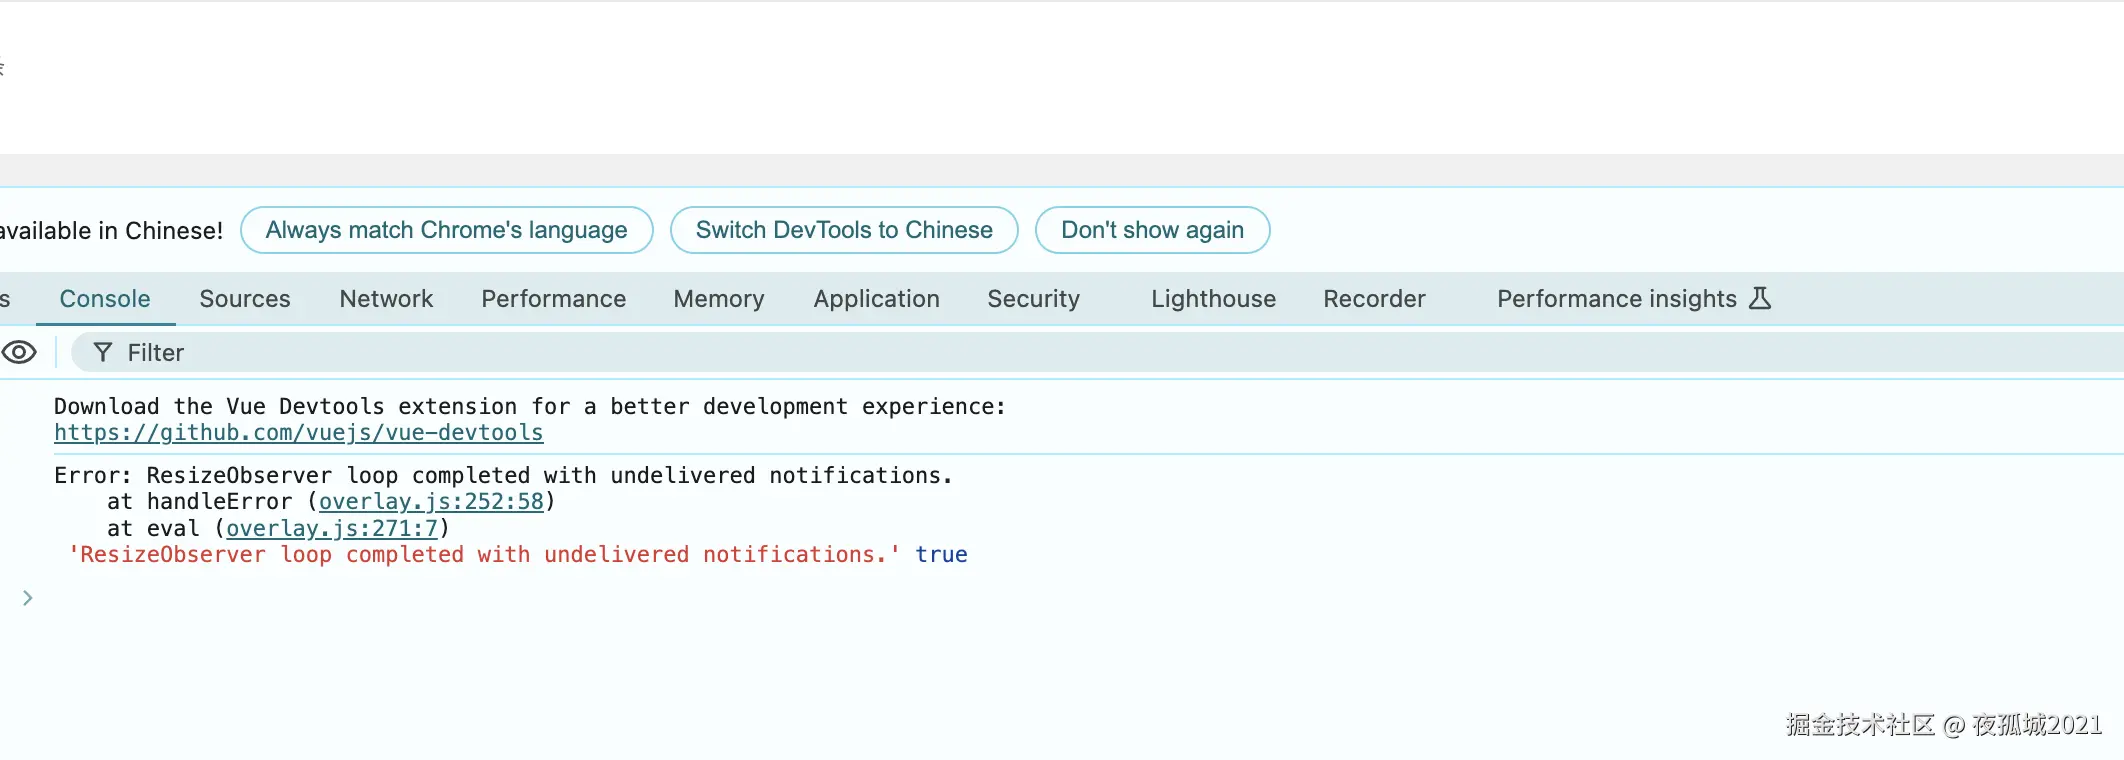Screen dimensions: 2124x760
Task: Select the Performance tab
Action: [553, 299]
